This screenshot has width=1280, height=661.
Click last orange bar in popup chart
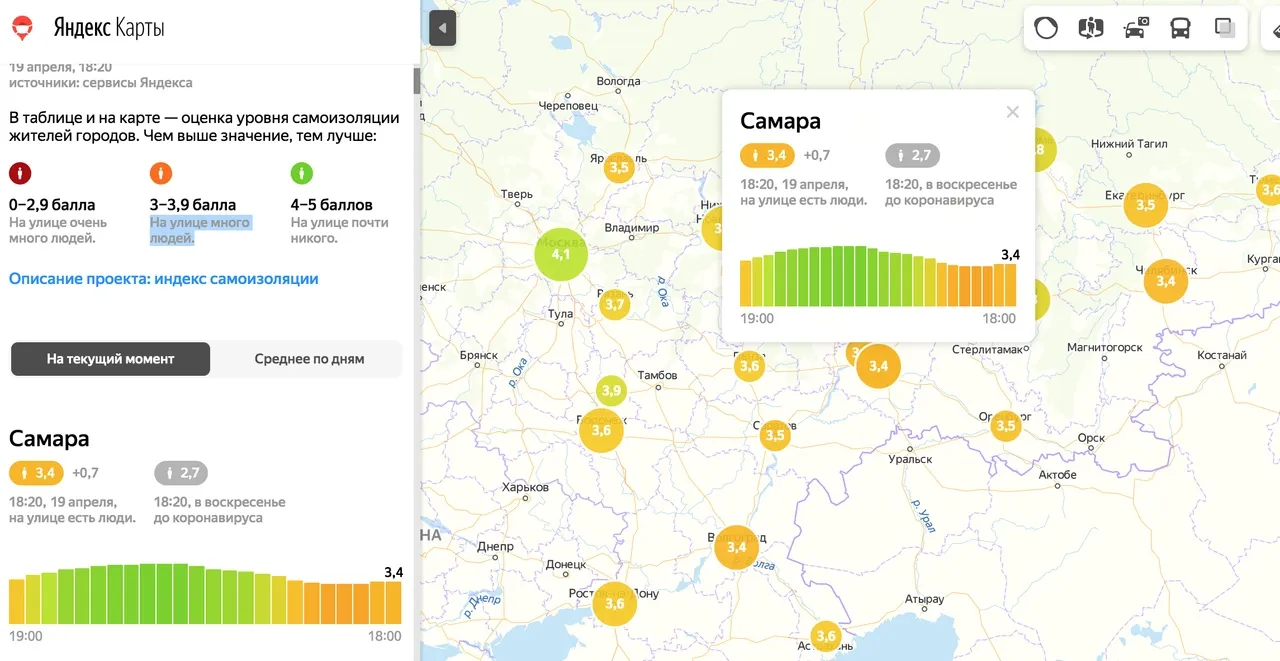pos(1010,285)
